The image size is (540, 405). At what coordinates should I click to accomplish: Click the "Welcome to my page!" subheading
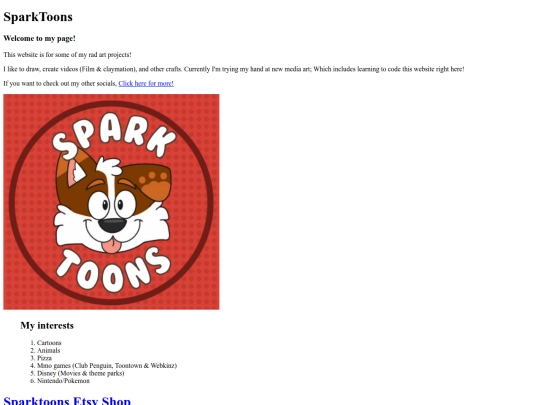coord(39,38)
